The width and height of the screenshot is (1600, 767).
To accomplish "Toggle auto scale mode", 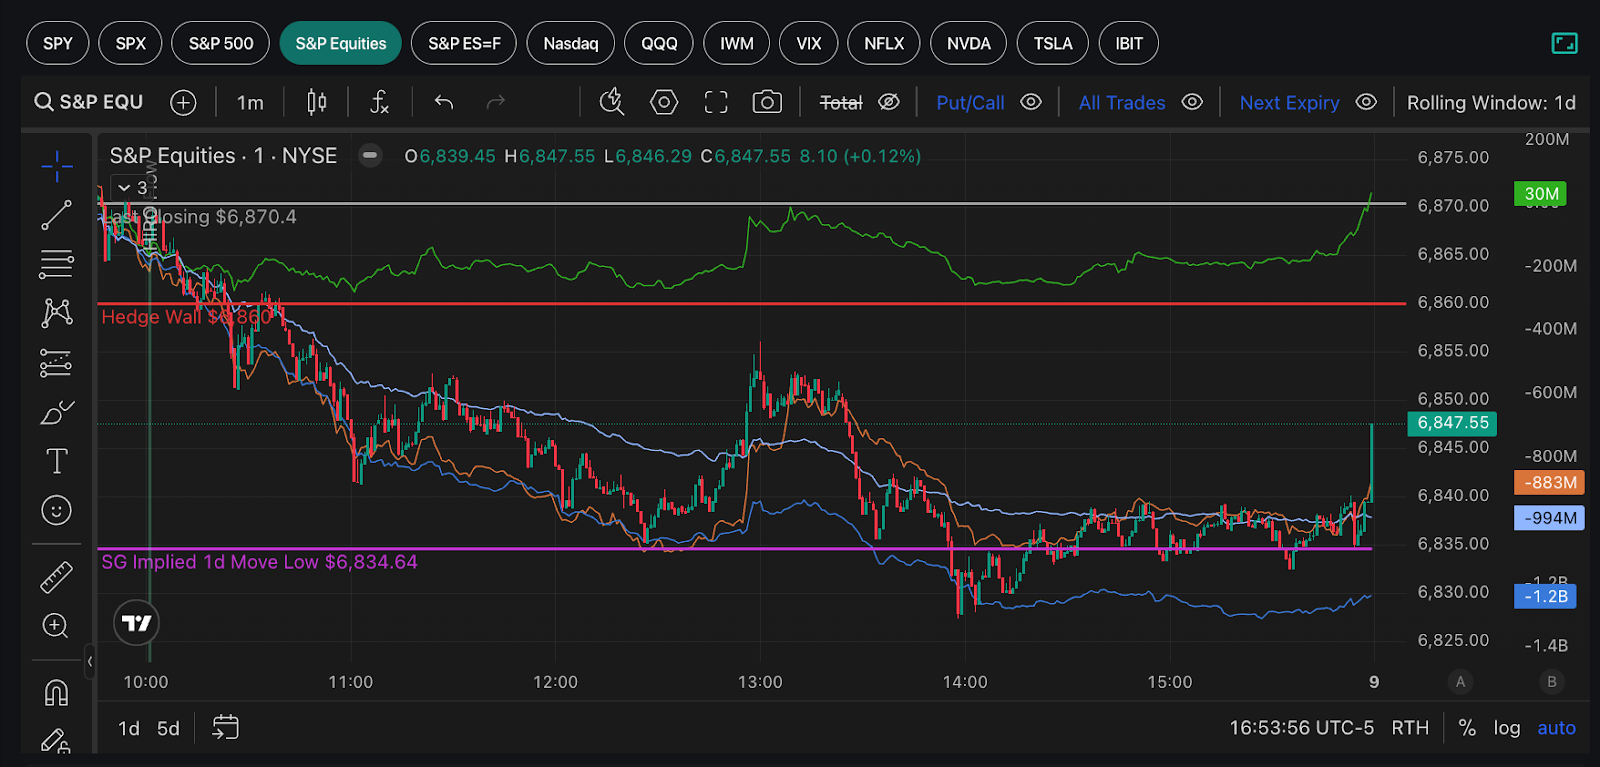I will click(x=1556, y=728).
